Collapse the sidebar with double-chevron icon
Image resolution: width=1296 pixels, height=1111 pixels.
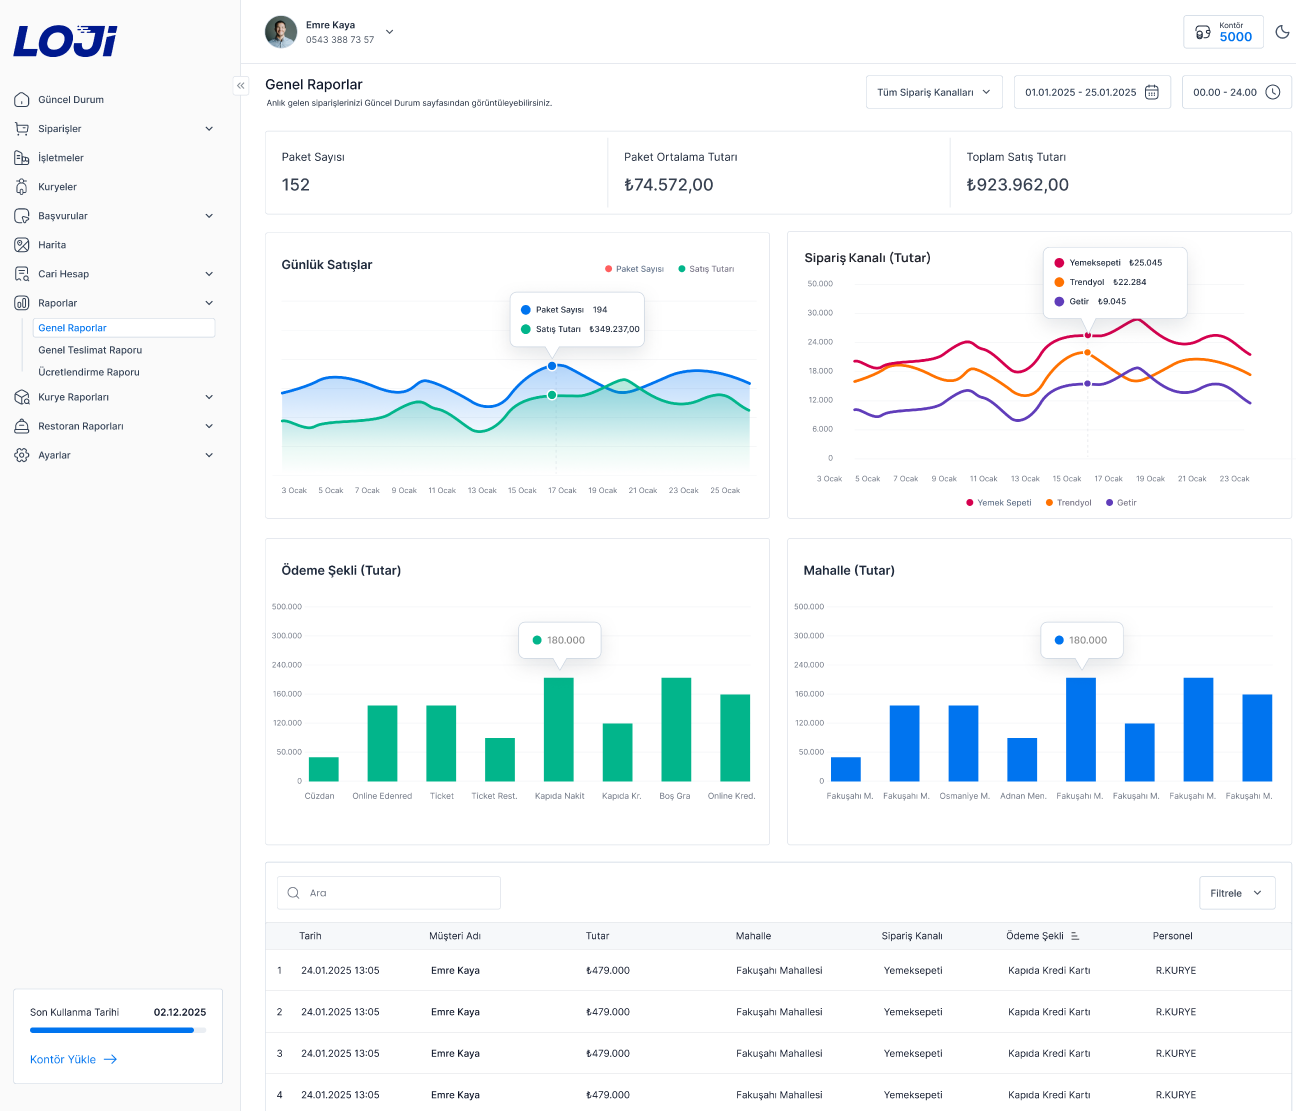point(241,86)
